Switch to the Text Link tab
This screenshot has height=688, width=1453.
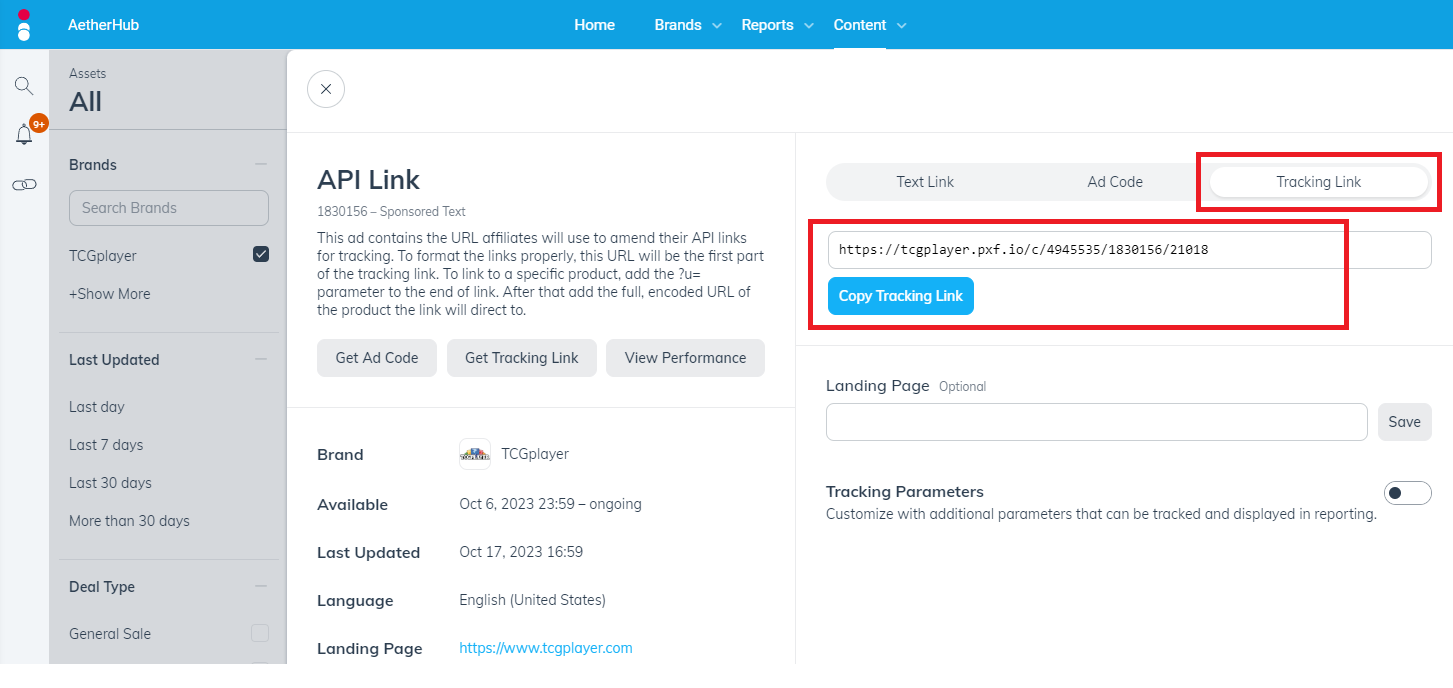925,182
